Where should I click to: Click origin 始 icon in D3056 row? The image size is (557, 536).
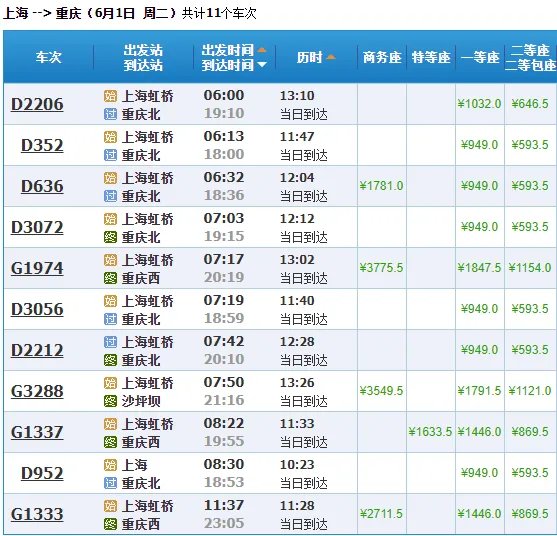110,301
